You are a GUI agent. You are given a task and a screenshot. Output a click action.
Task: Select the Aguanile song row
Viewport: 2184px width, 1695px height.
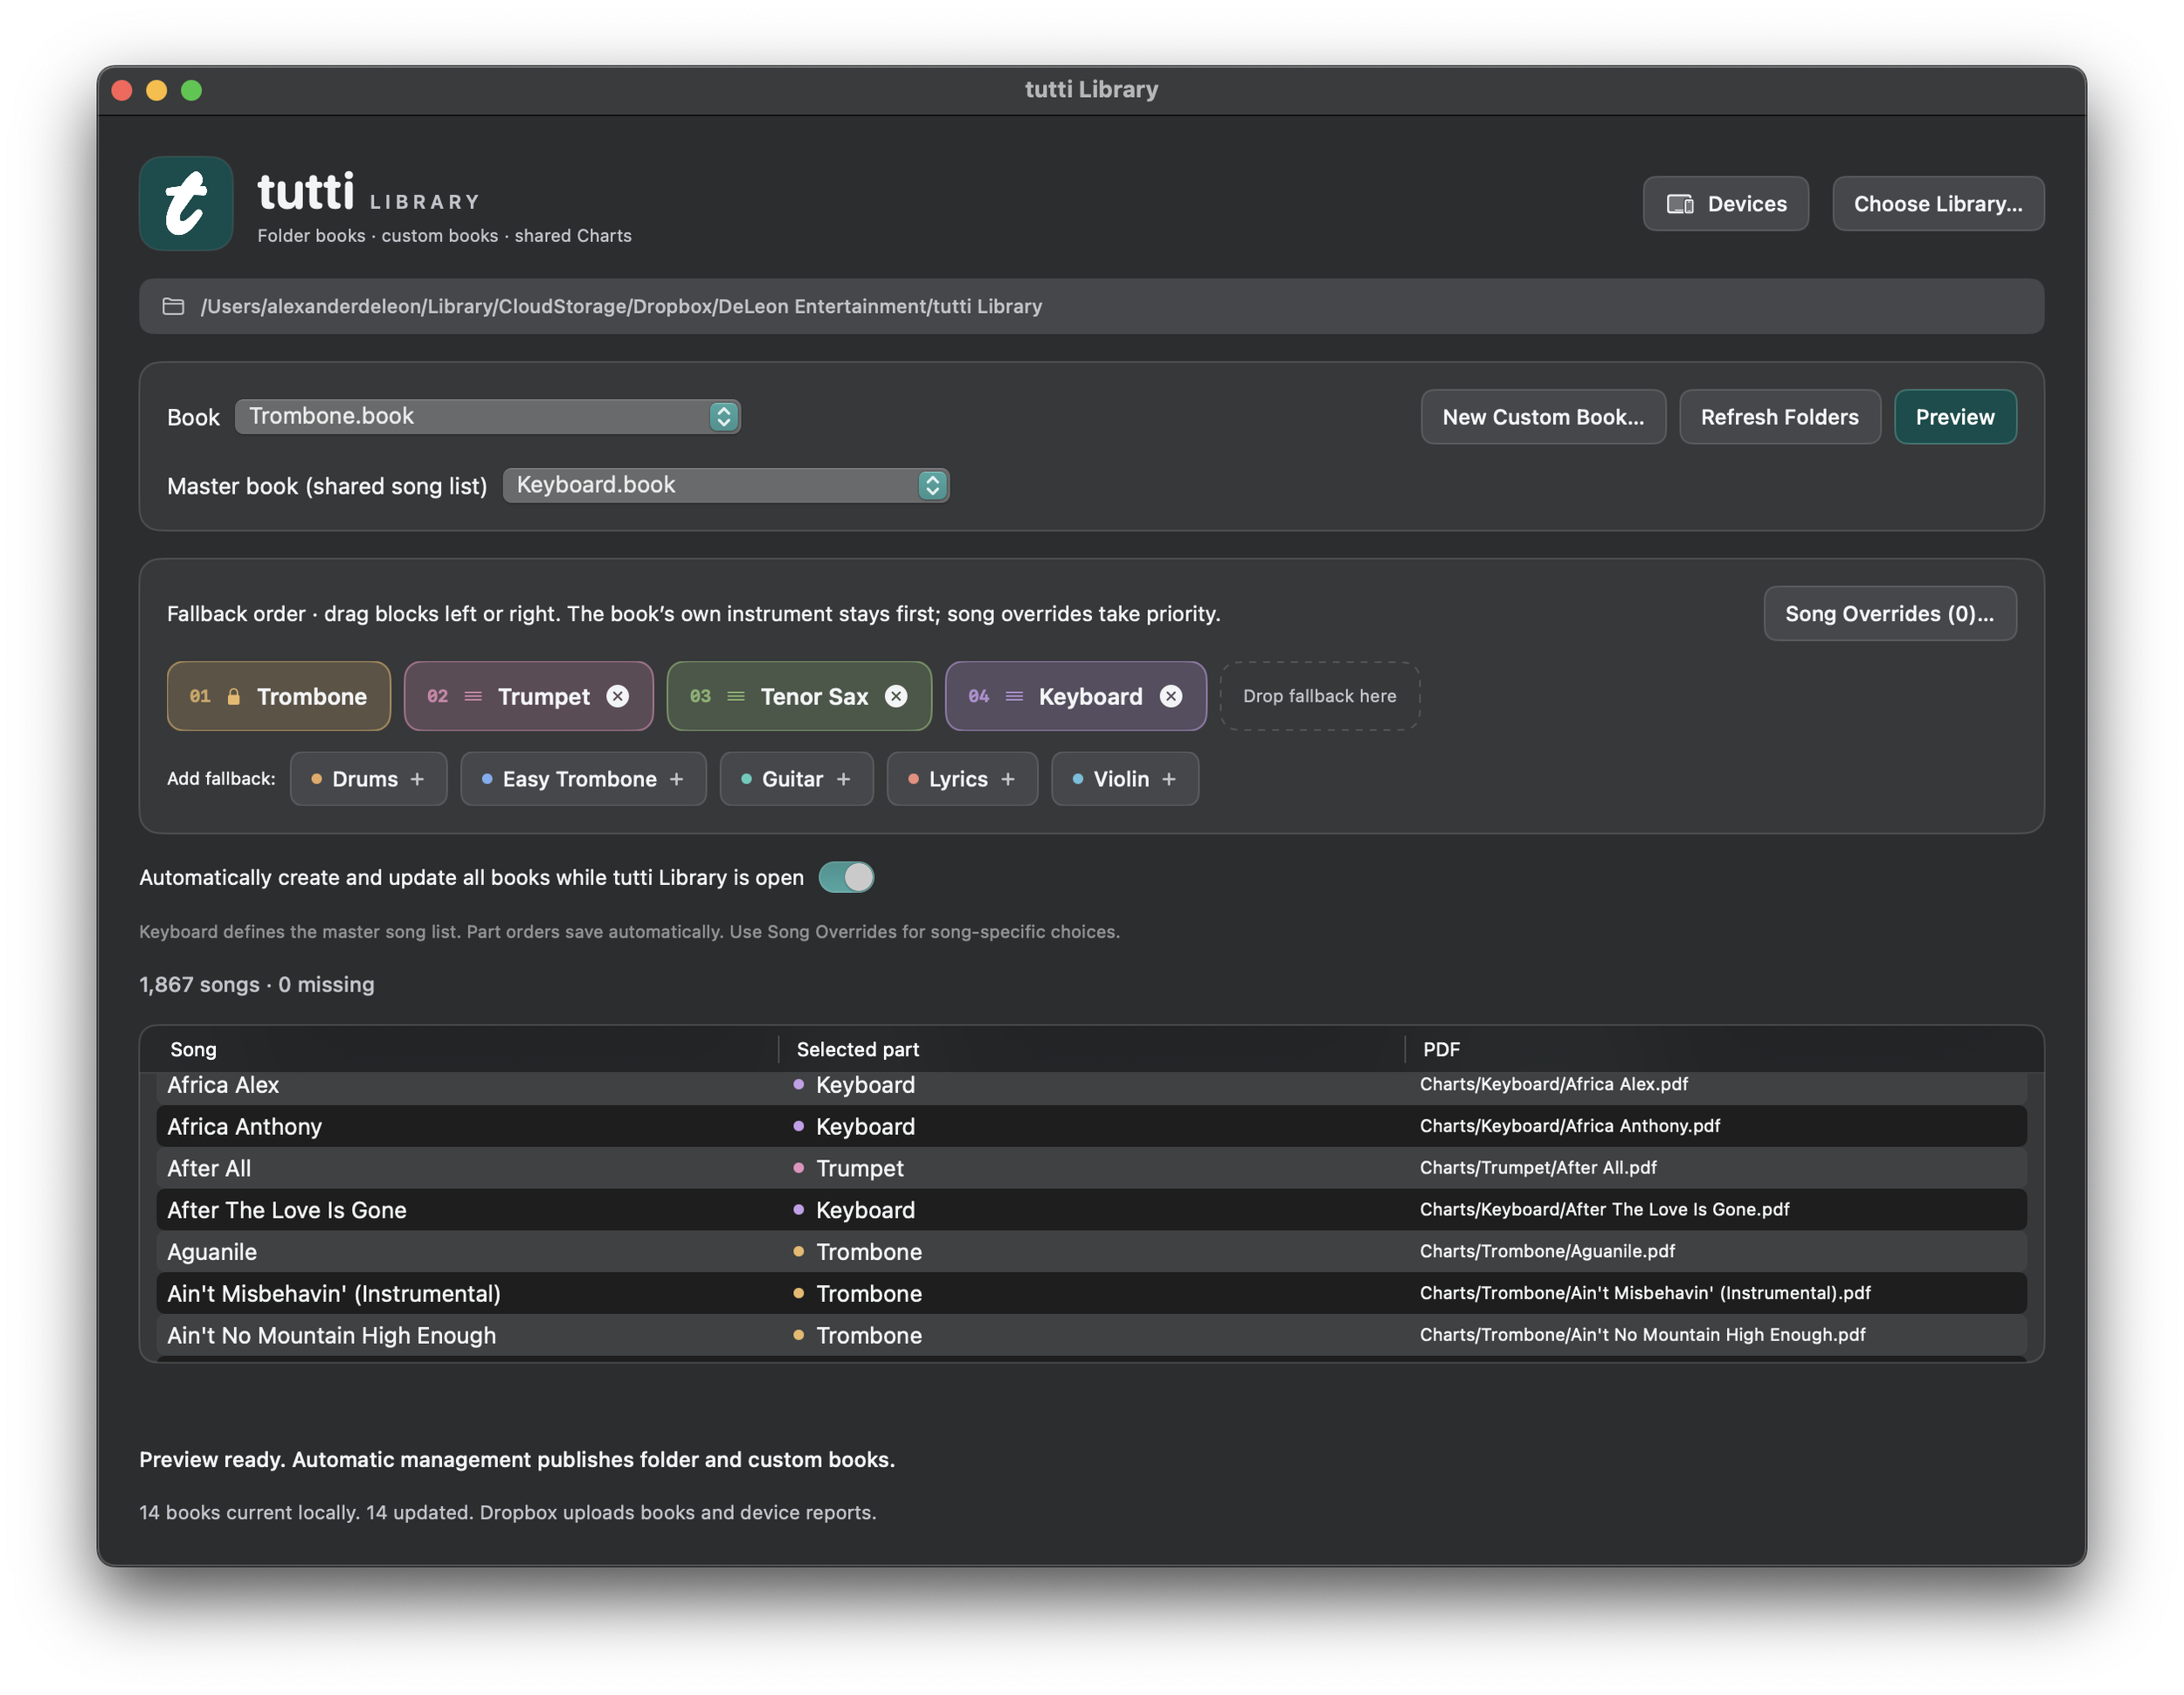click(1091, 1252)
